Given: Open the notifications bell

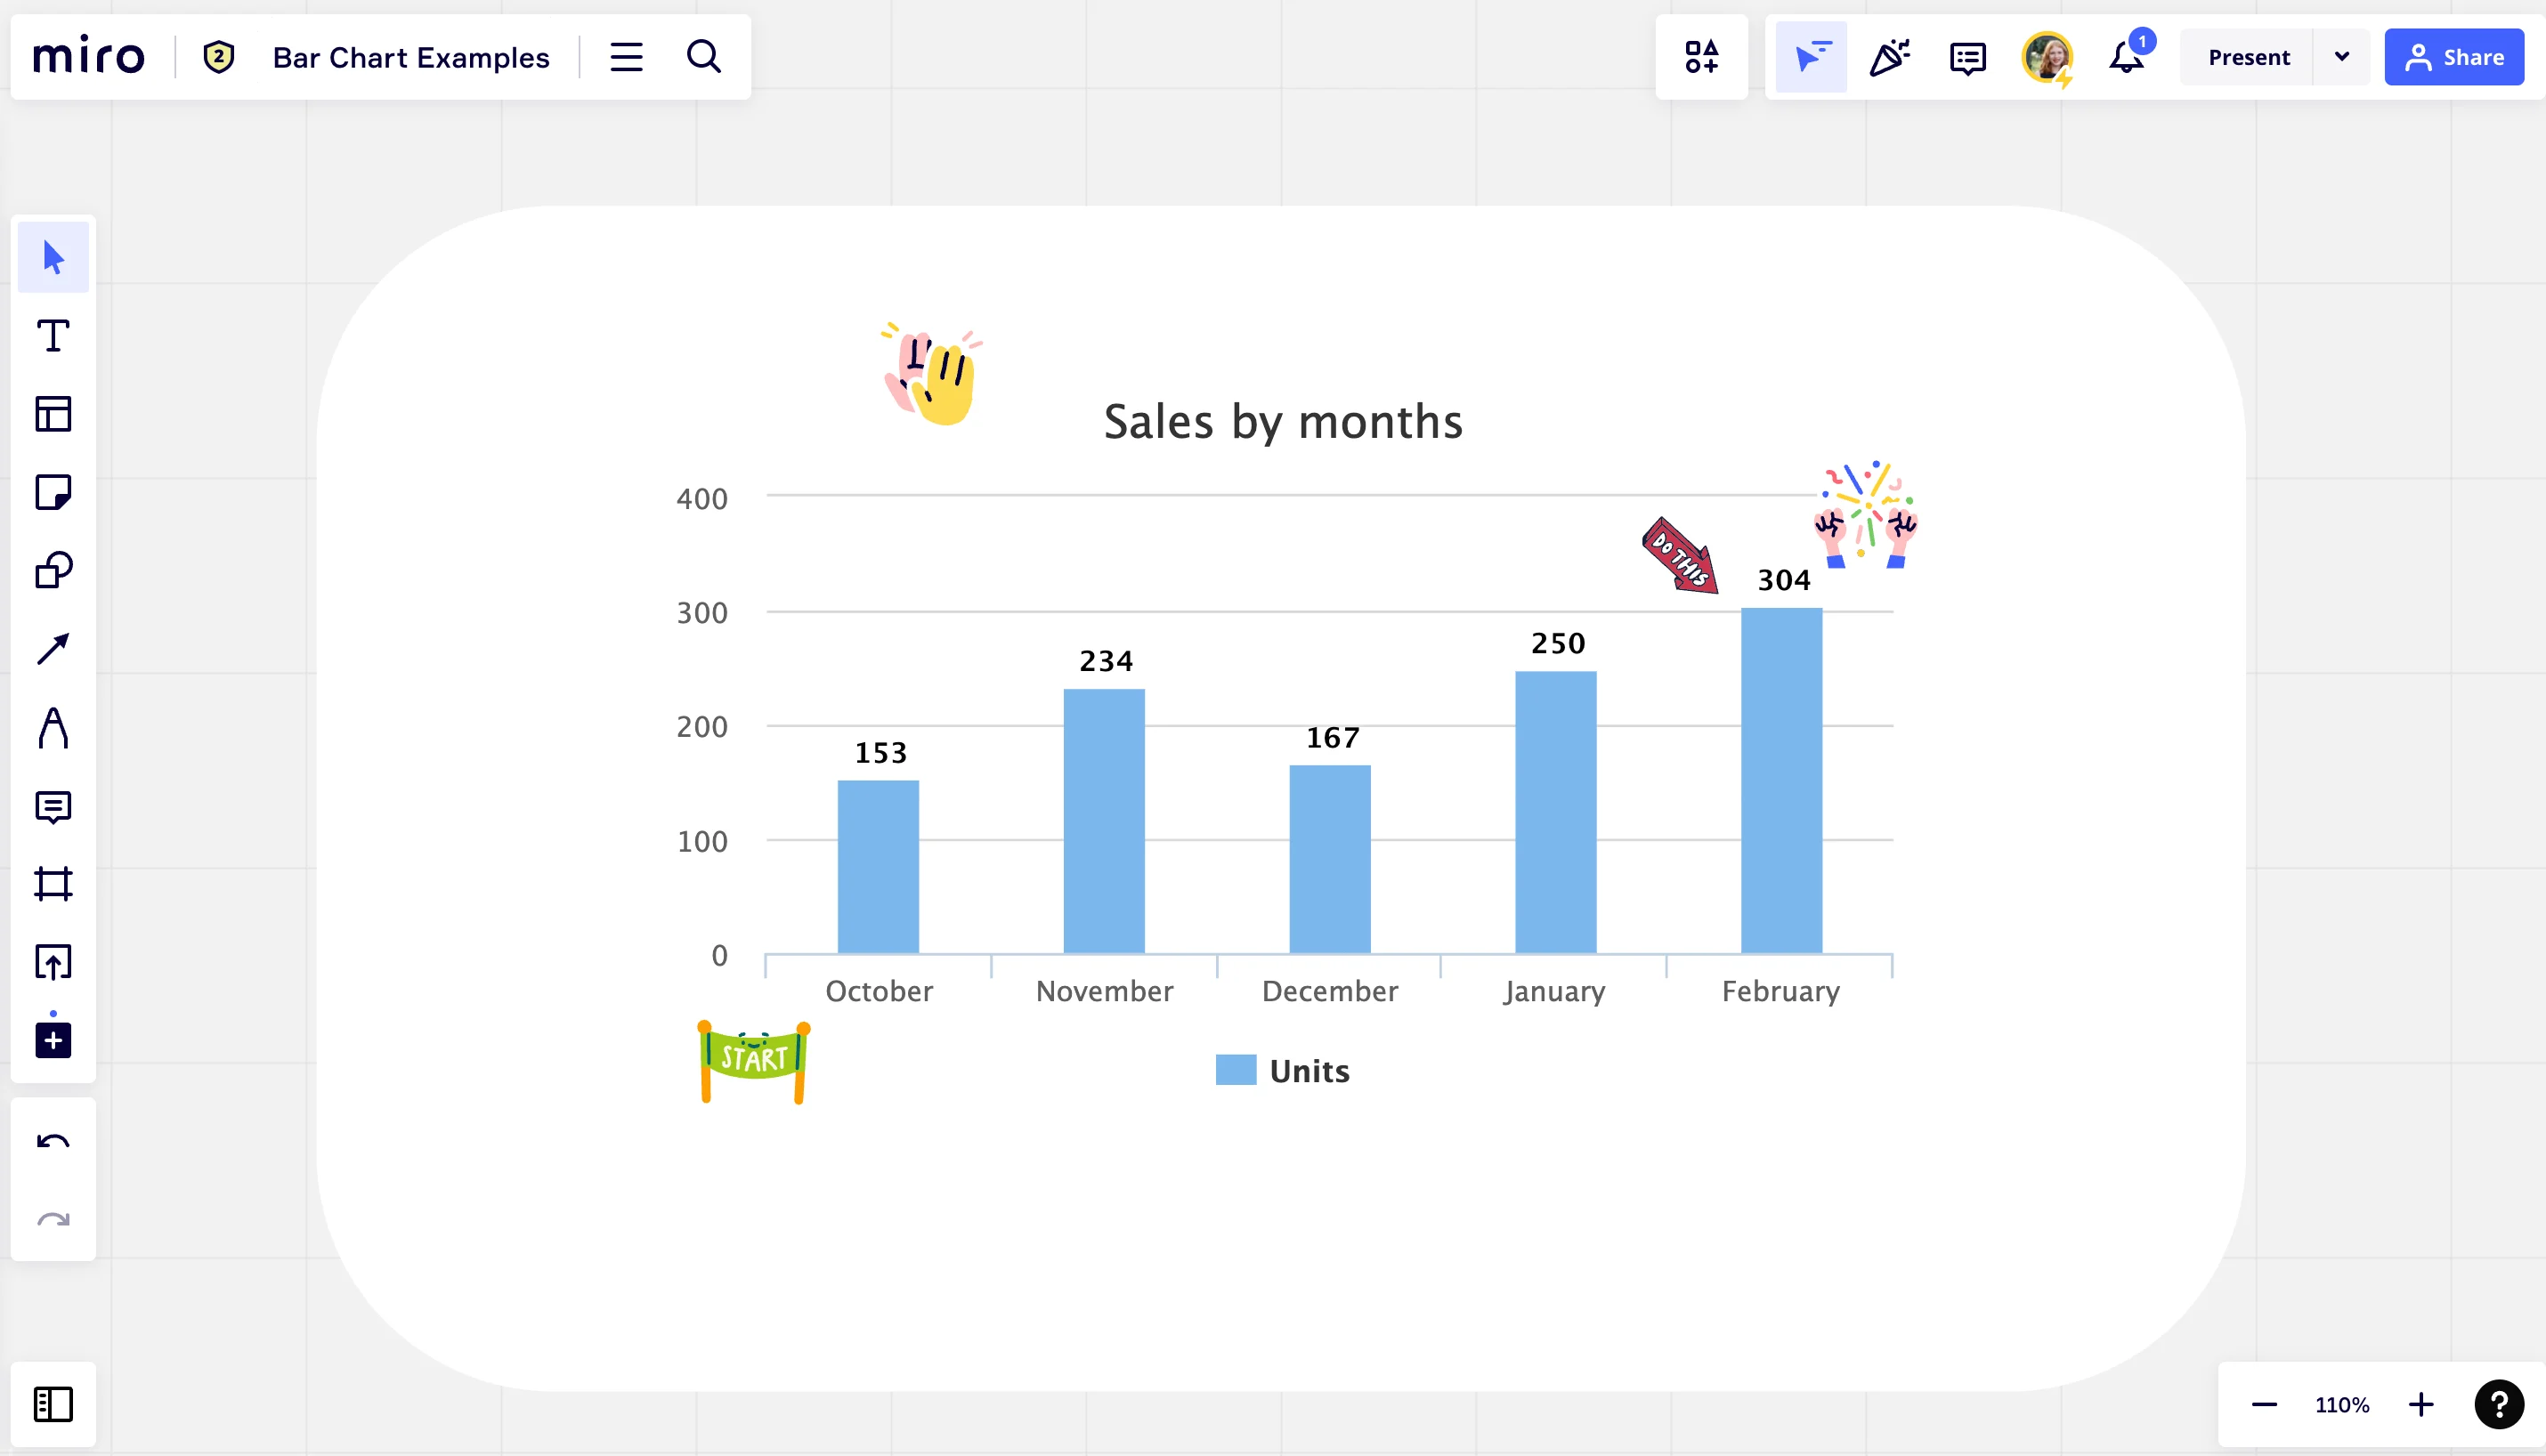Looking at the screenshot, I should 2126,57.
